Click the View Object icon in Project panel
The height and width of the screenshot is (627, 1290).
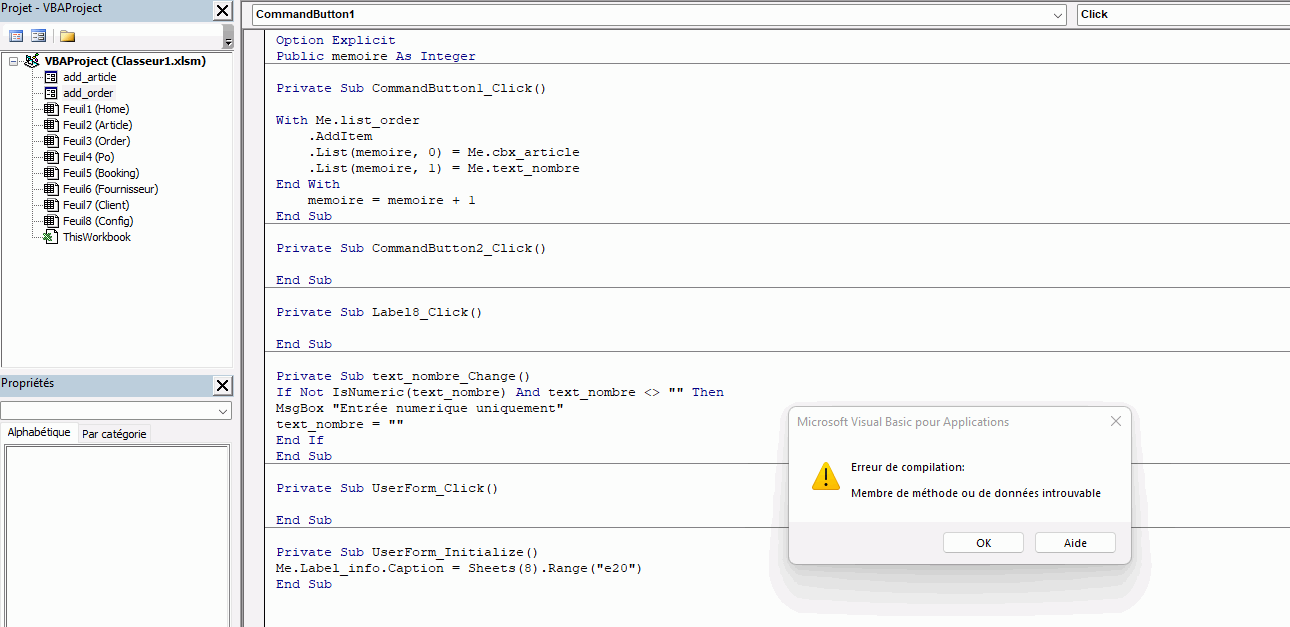point(38,36)
